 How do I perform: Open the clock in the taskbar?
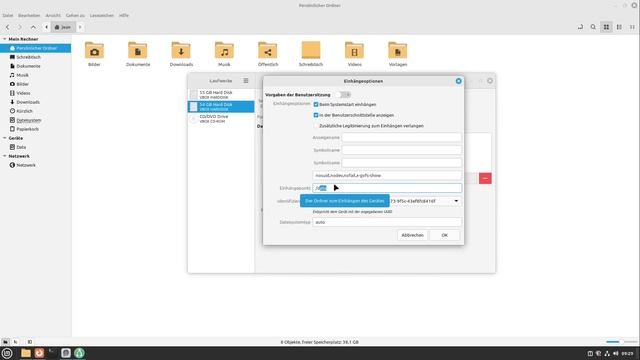[x=627, y=353]
